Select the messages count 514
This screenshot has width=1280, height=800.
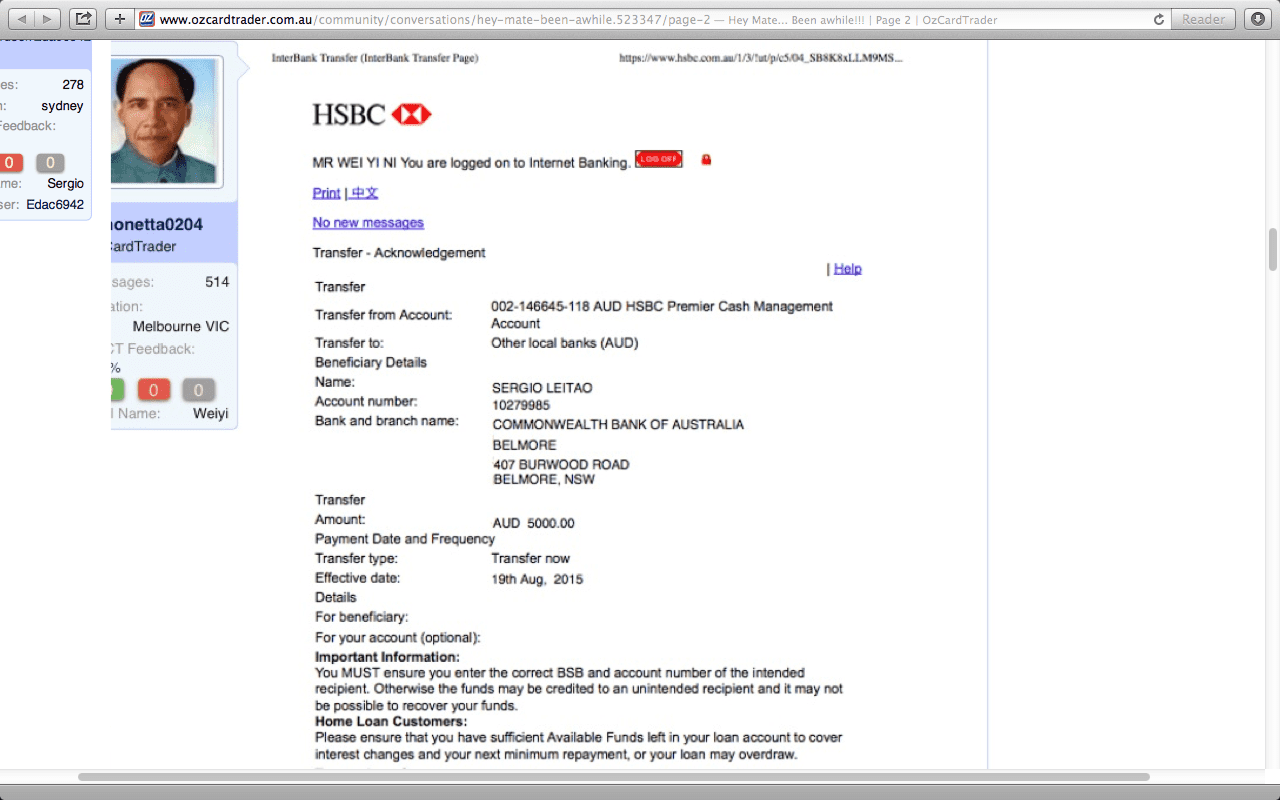pyautogui.click(x=217, y=282)
